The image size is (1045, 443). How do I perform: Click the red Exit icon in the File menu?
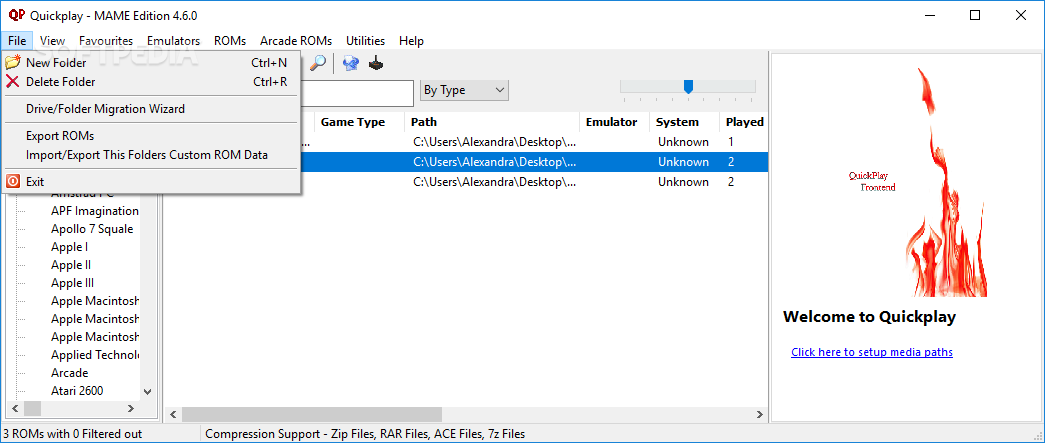pyautogui.click(x=13, y=181)
